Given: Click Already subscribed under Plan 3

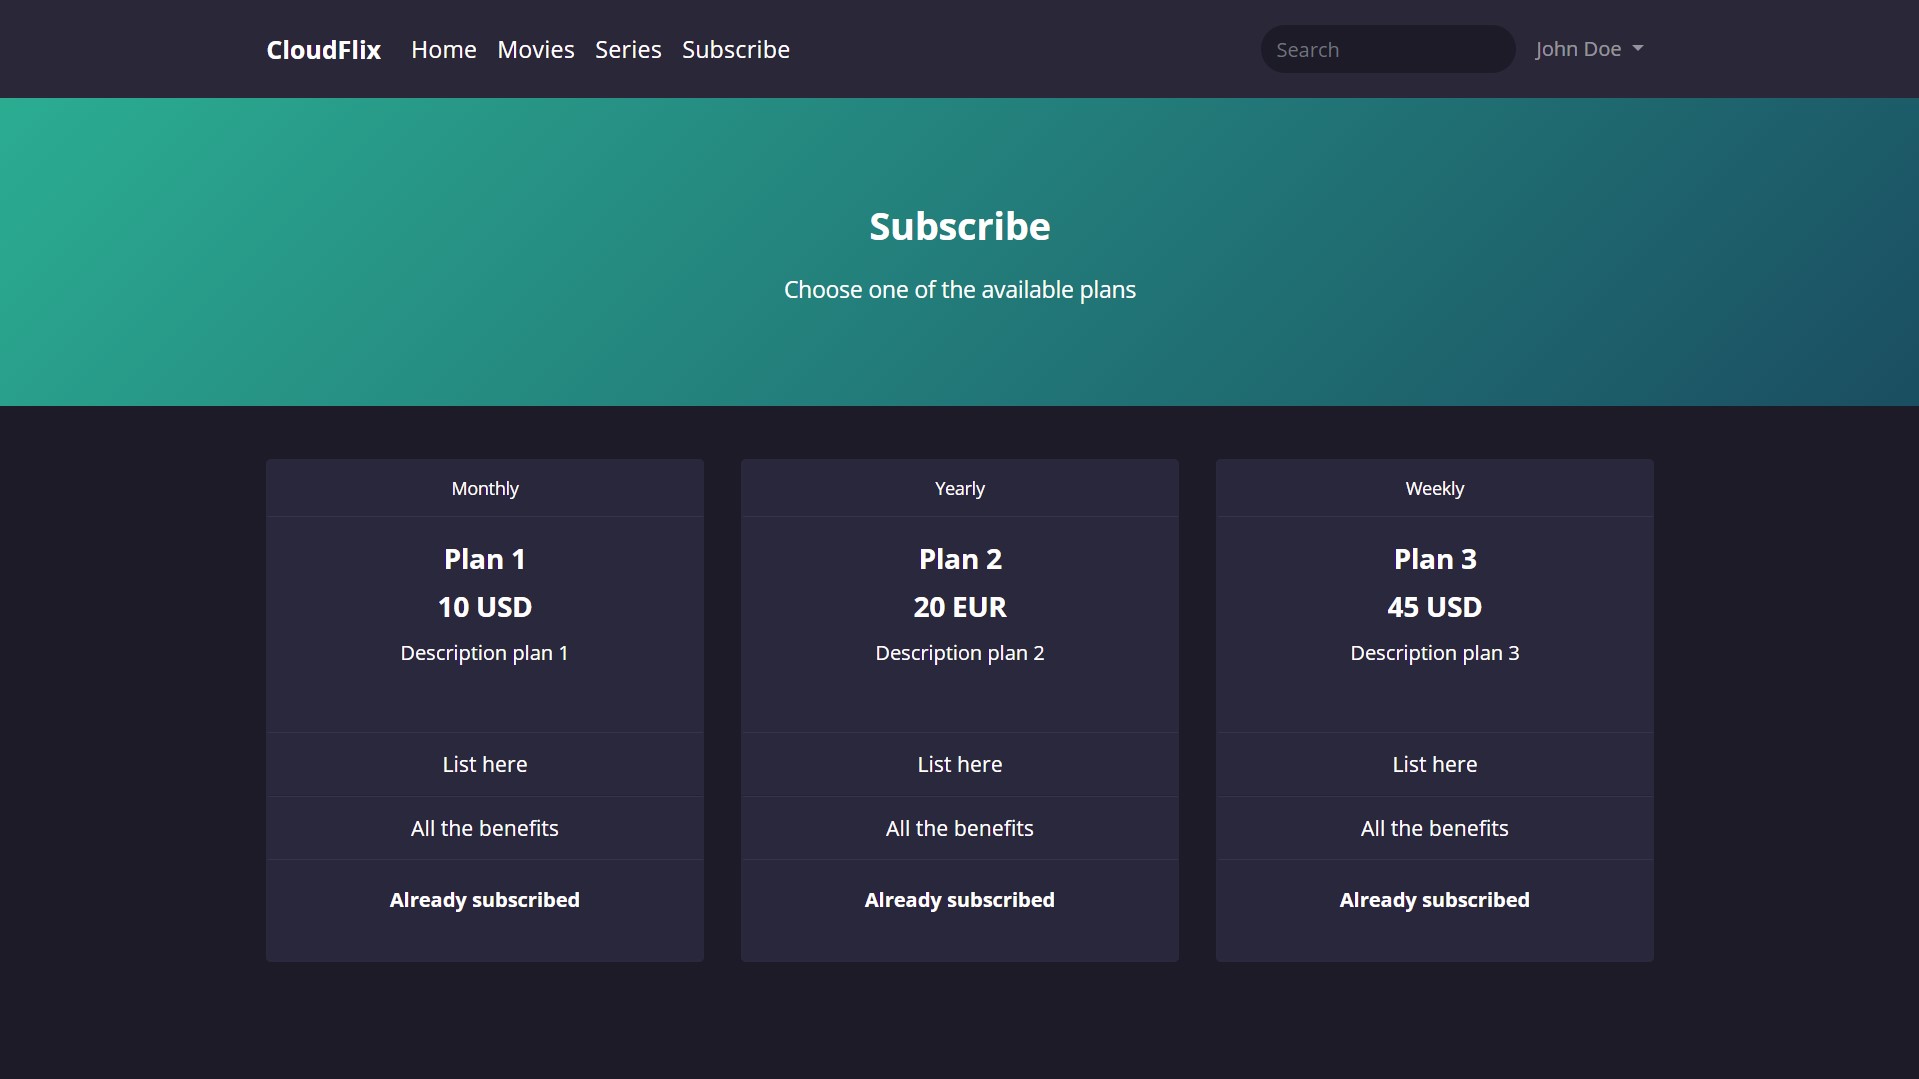Looking at the screenshot, I should click(x=1435, y=900).
